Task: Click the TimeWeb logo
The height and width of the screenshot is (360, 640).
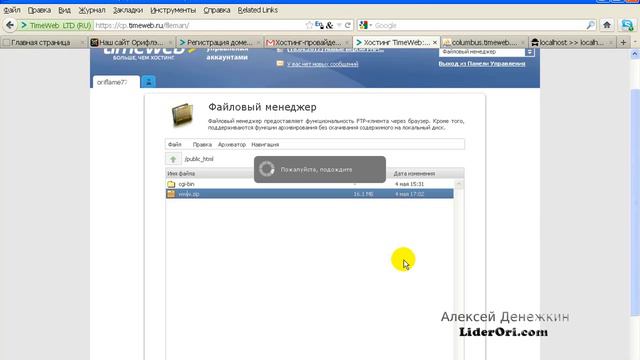Action: [x=149, y=53]
